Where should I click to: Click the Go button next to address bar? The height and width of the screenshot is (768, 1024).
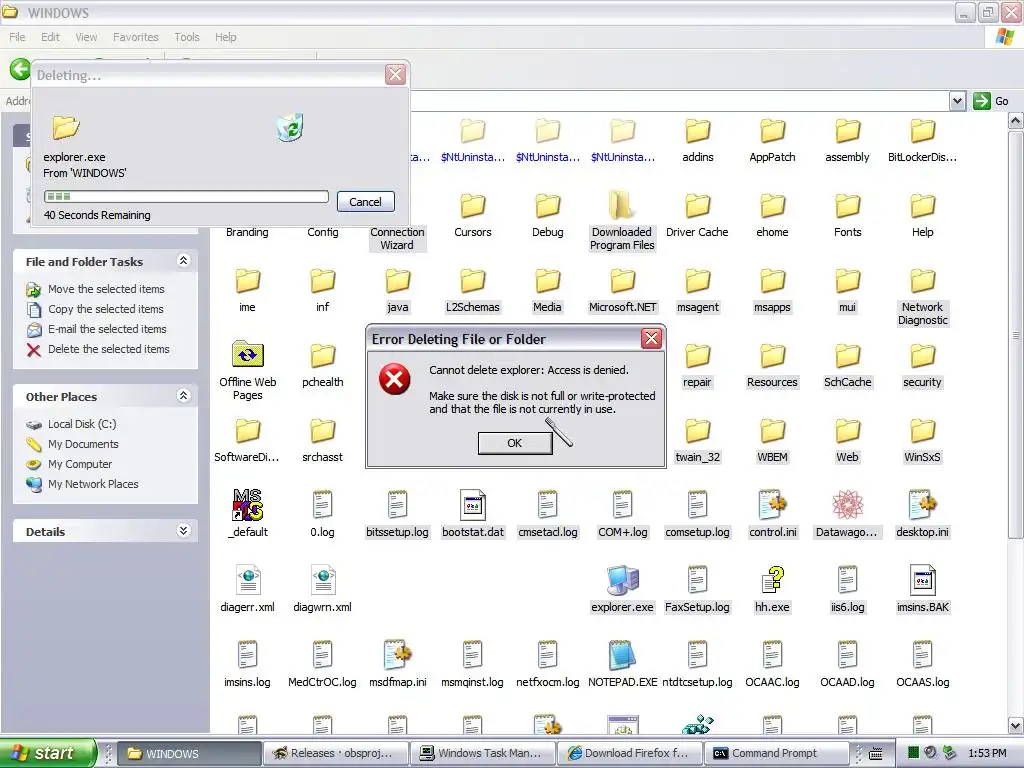pyautogui.click(x=991, y=101)
